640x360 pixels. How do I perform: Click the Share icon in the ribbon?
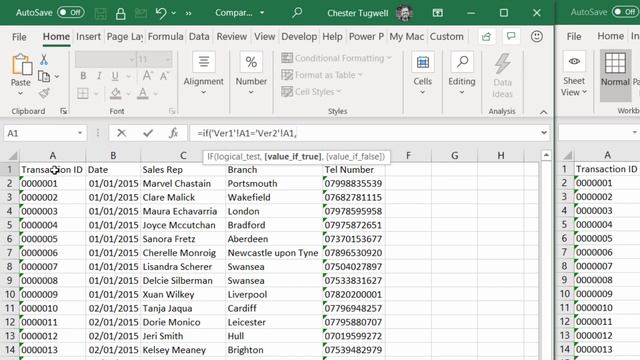[486, 37]
